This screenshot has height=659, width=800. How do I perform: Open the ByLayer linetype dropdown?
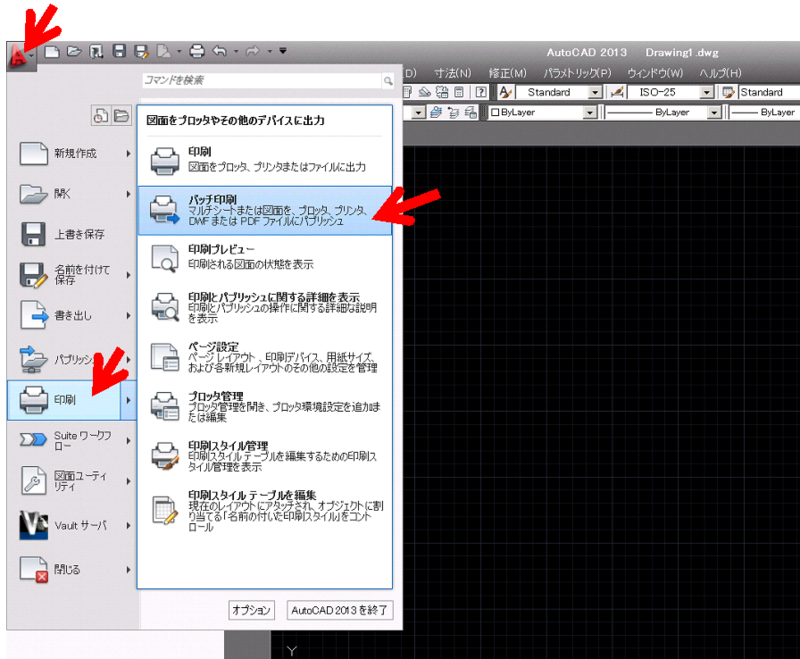[x=715, y=112]
